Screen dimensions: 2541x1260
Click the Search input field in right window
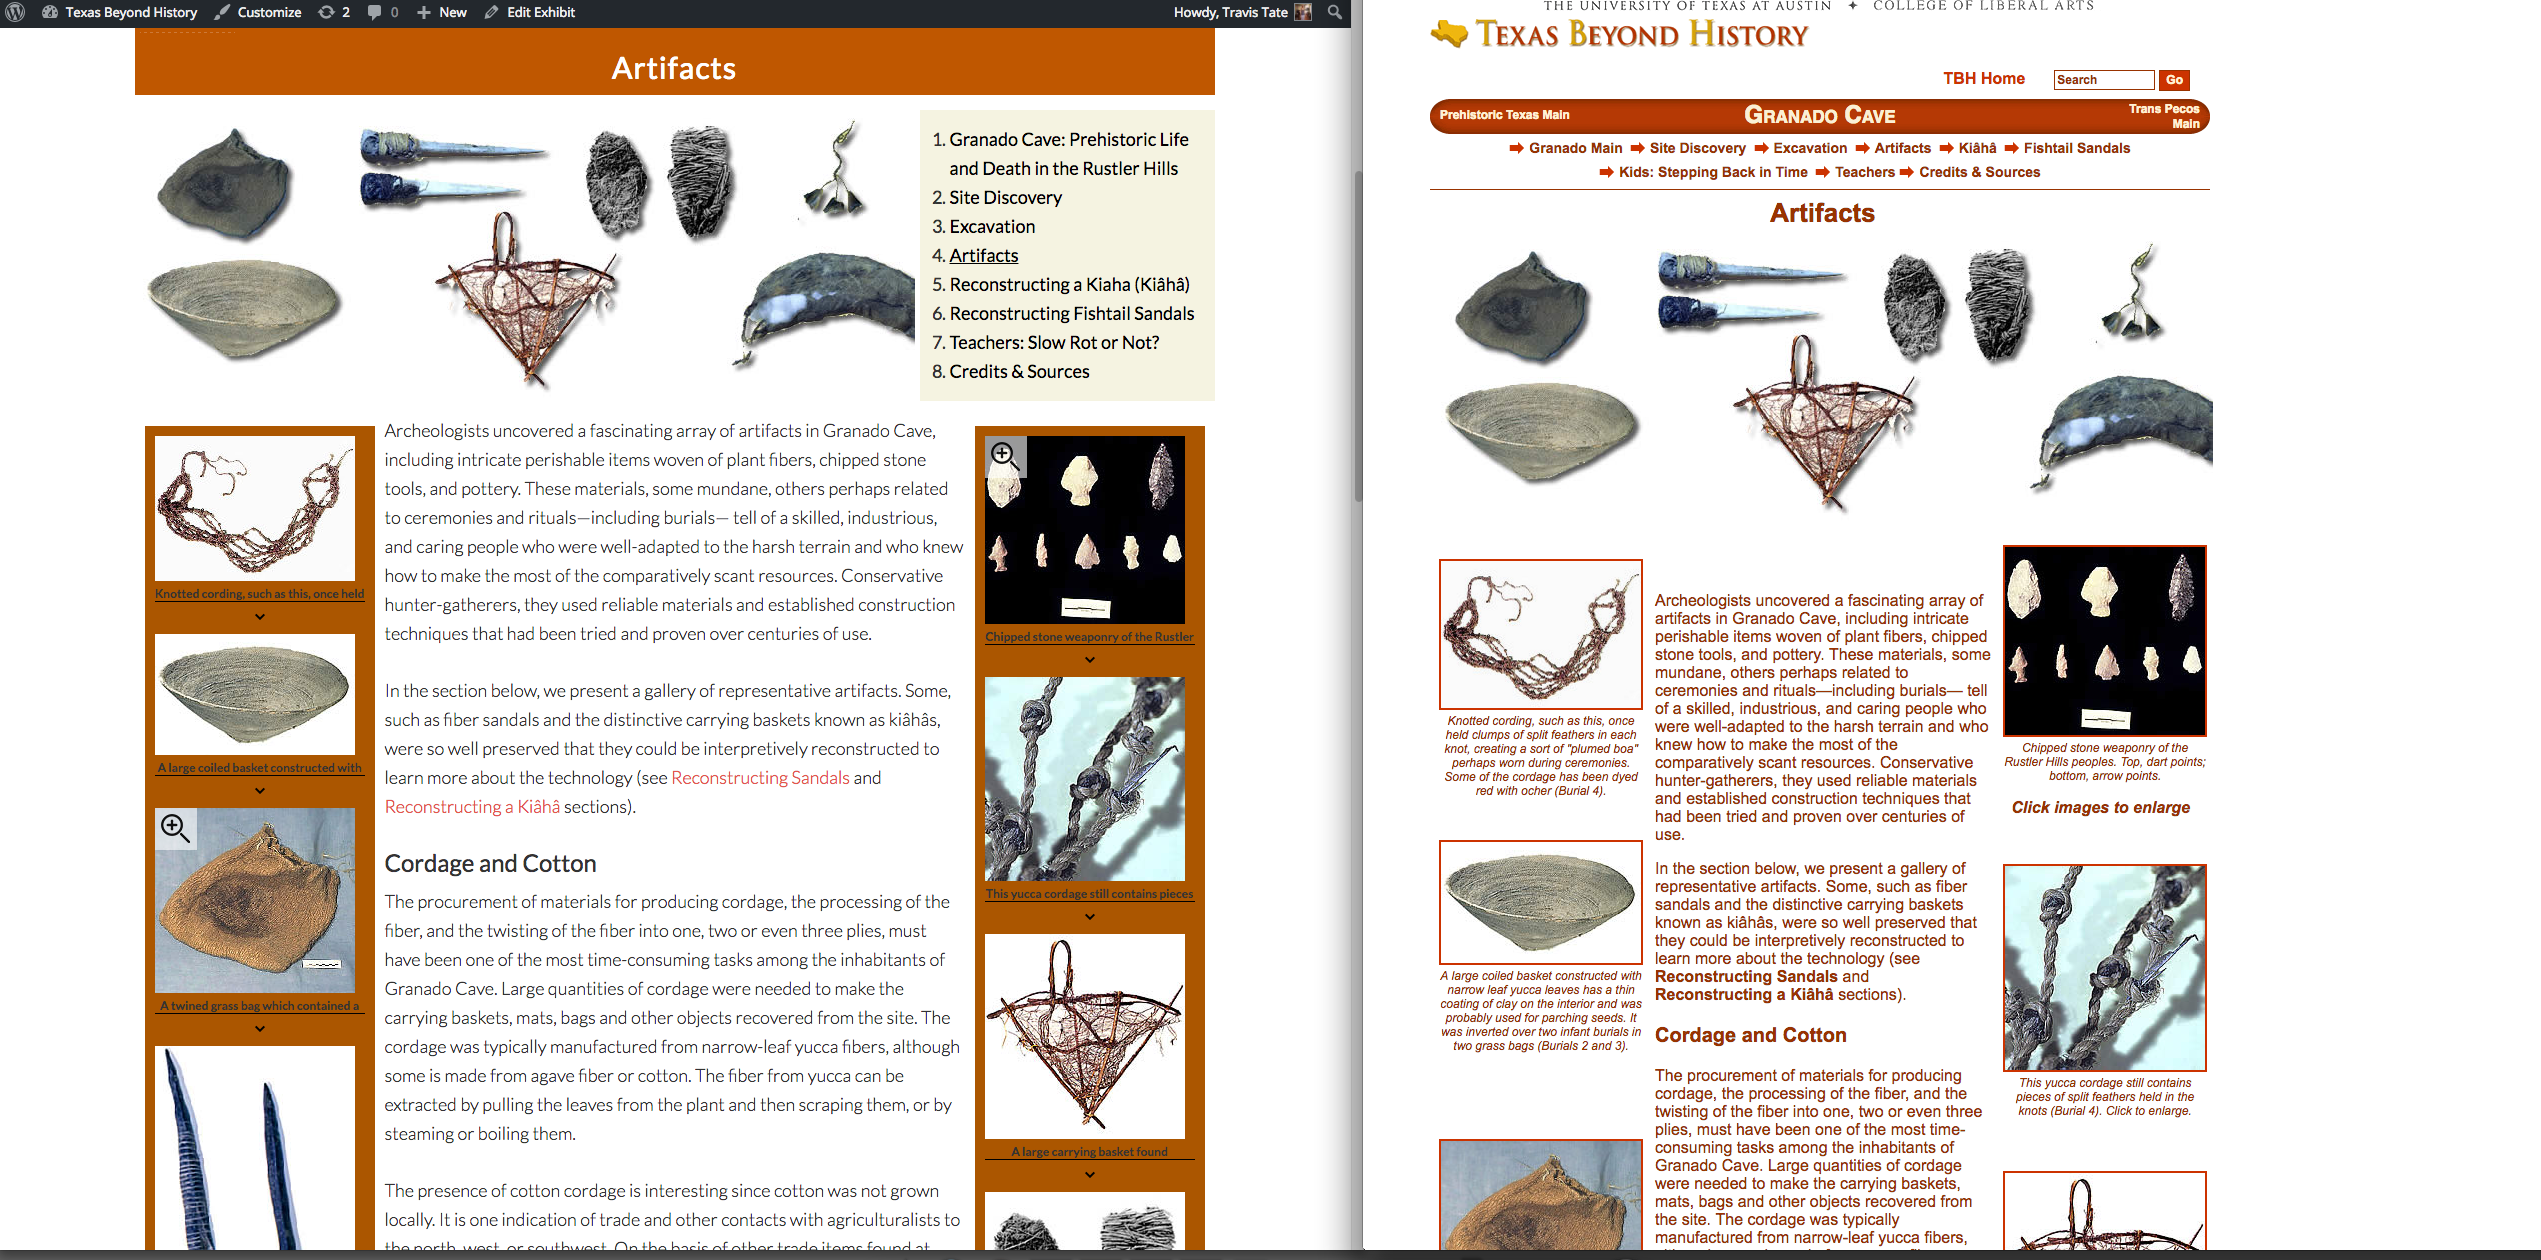click(x=2103, y=80)
